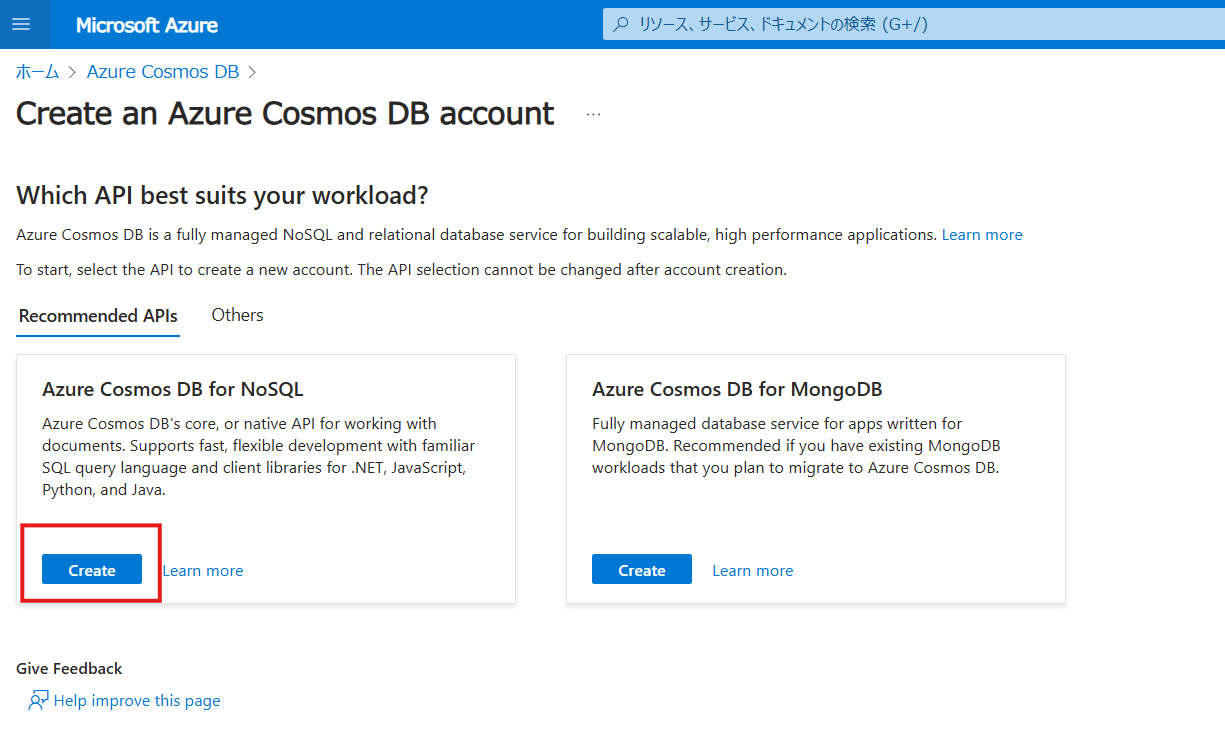
Task: Open the Azure Cosmos DB breadcrumb link
Action: 162,72
